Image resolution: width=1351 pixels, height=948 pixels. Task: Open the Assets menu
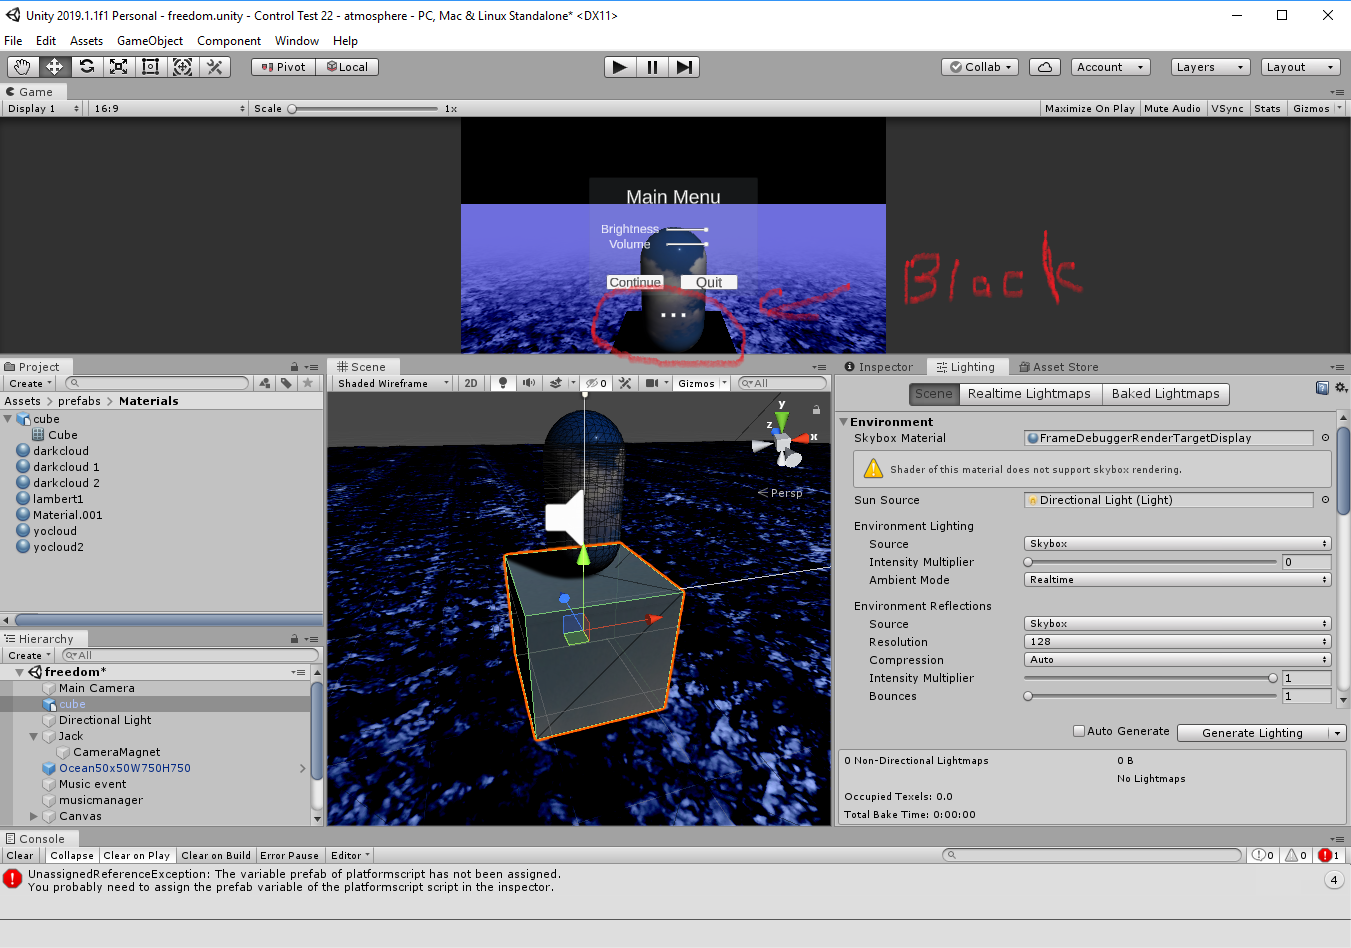click(x=86, y=41)
